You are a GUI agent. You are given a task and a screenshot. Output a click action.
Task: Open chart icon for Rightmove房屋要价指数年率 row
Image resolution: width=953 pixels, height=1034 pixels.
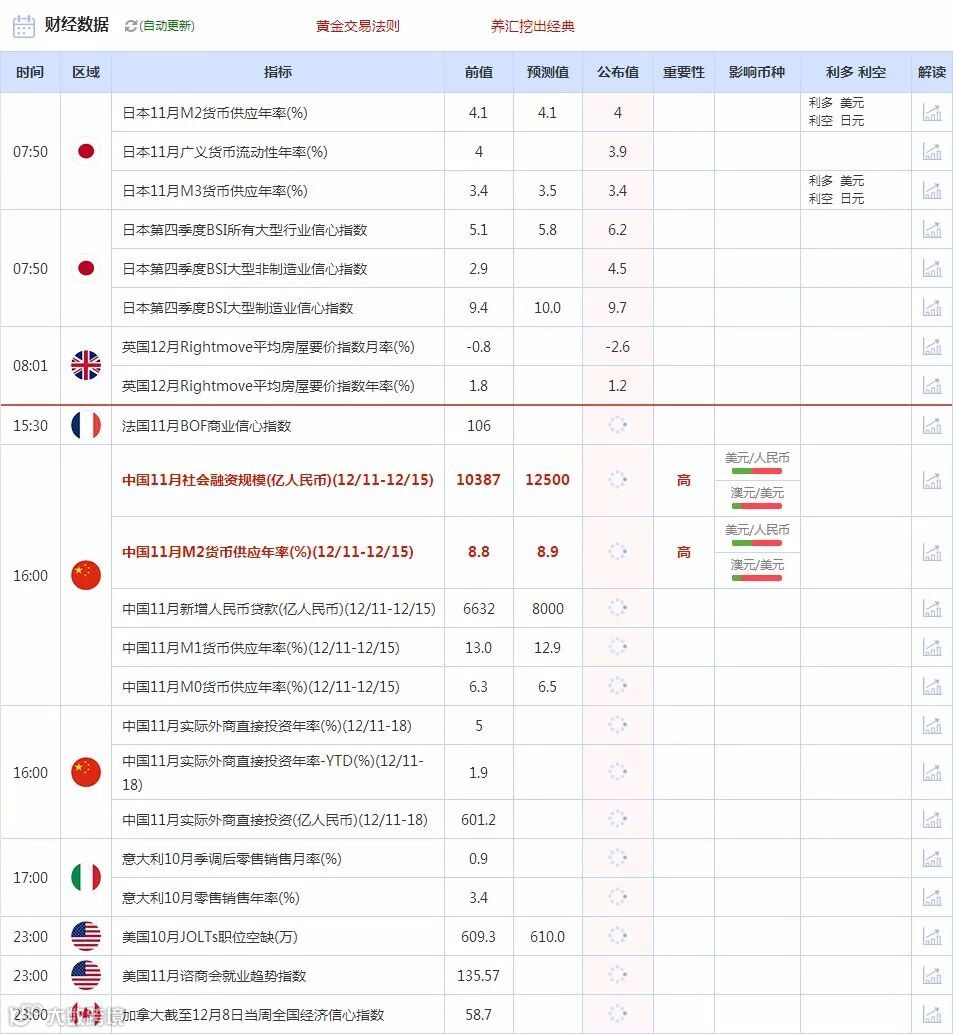click(x=931, y=385)
